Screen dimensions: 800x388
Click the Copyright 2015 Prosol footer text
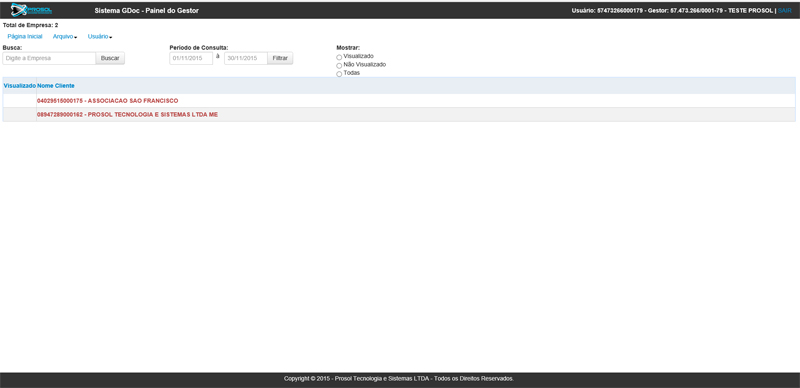point(399,379)
